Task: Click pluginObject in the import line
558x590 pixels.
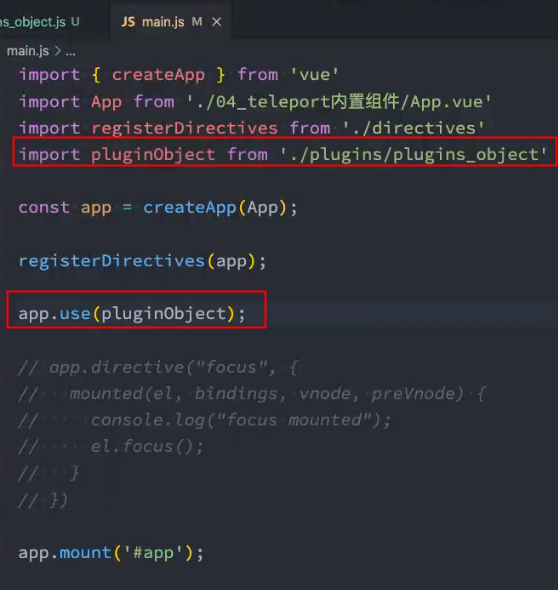Action: point(153,155)
